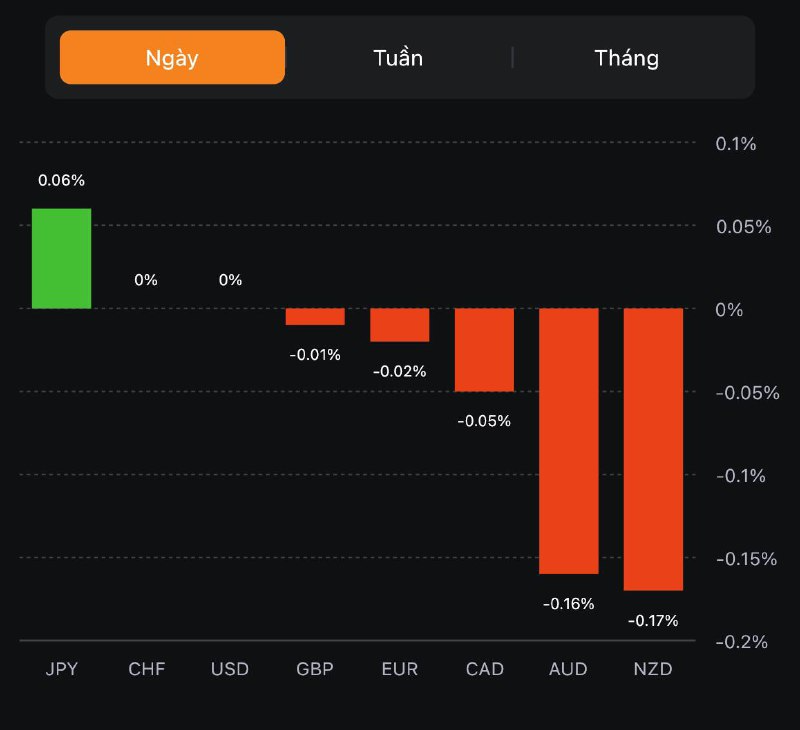This screenshot has height=730, width=800.
Task: Select the tall AUD bar
Action: pos(569,440)
